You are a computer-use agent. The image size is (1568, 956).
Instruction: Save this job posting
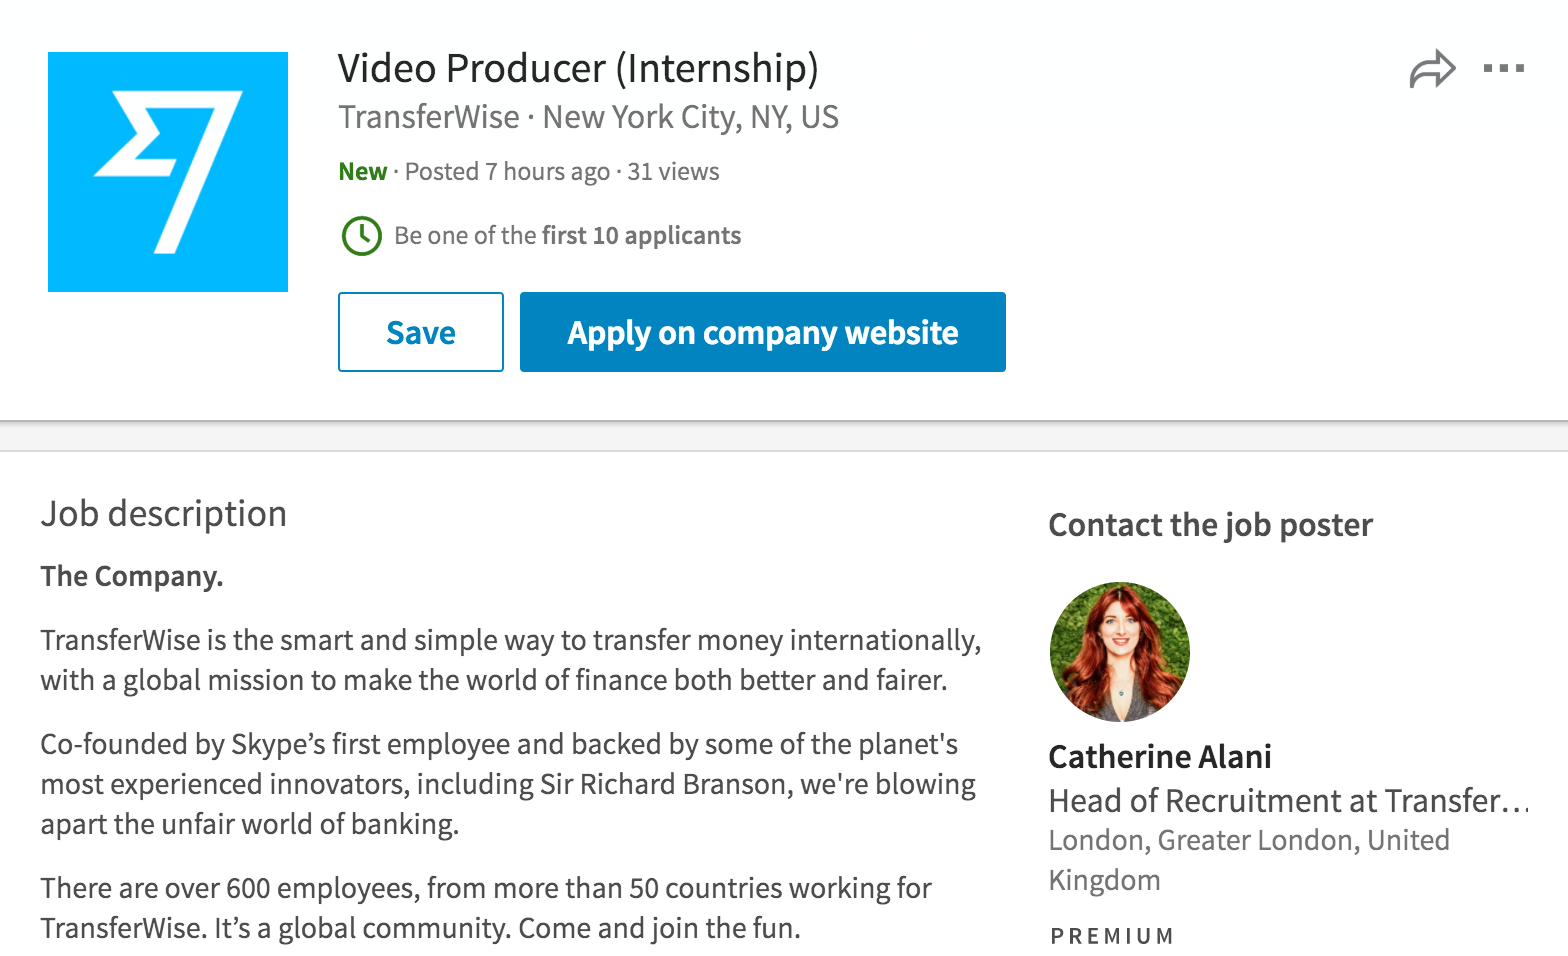(x=421, y=332)
